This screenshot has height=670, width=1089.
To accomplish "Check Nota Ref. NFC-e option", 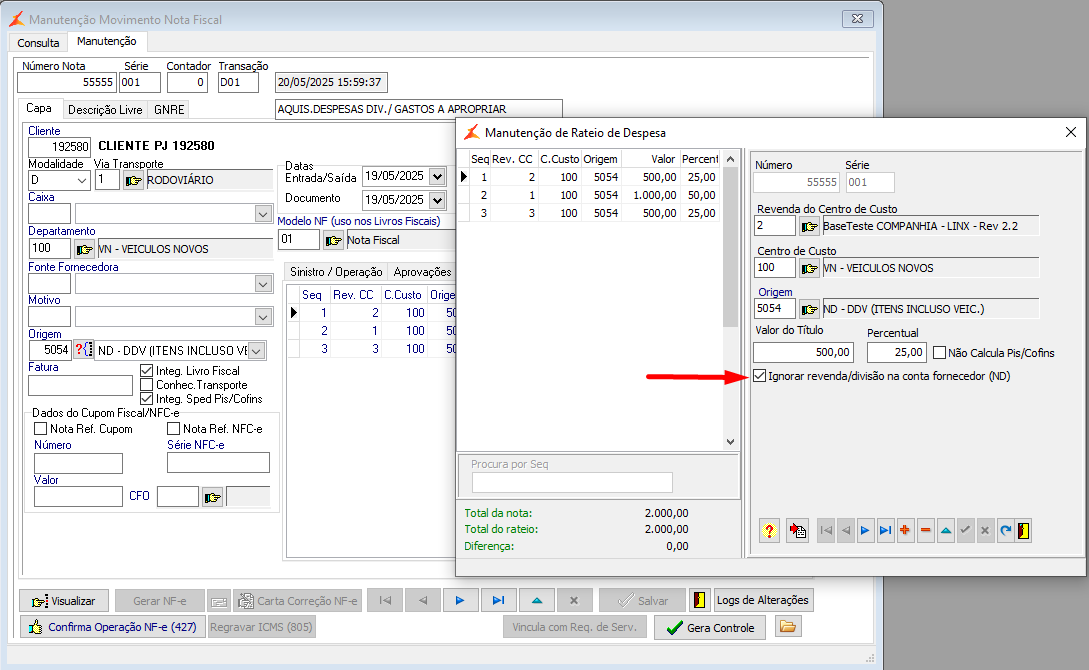I will (x=174, y=429).
